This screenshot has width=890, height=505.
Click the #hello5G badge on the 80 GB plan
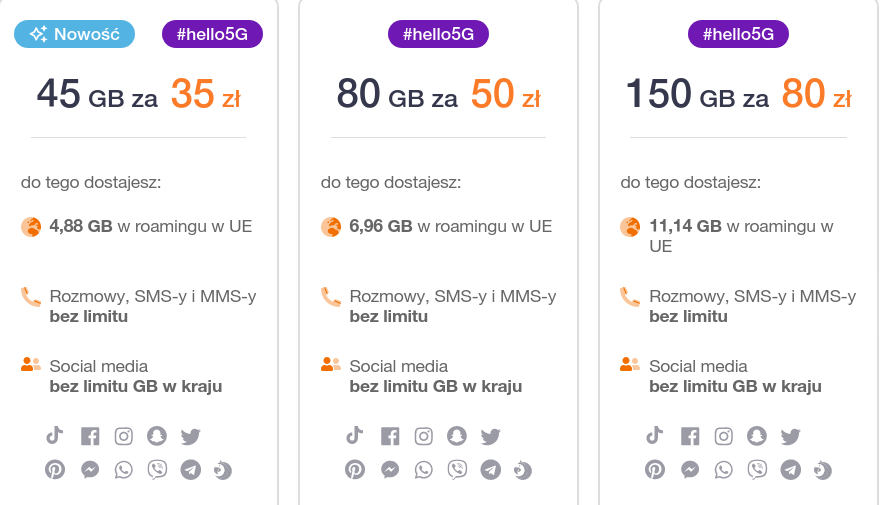438,34
